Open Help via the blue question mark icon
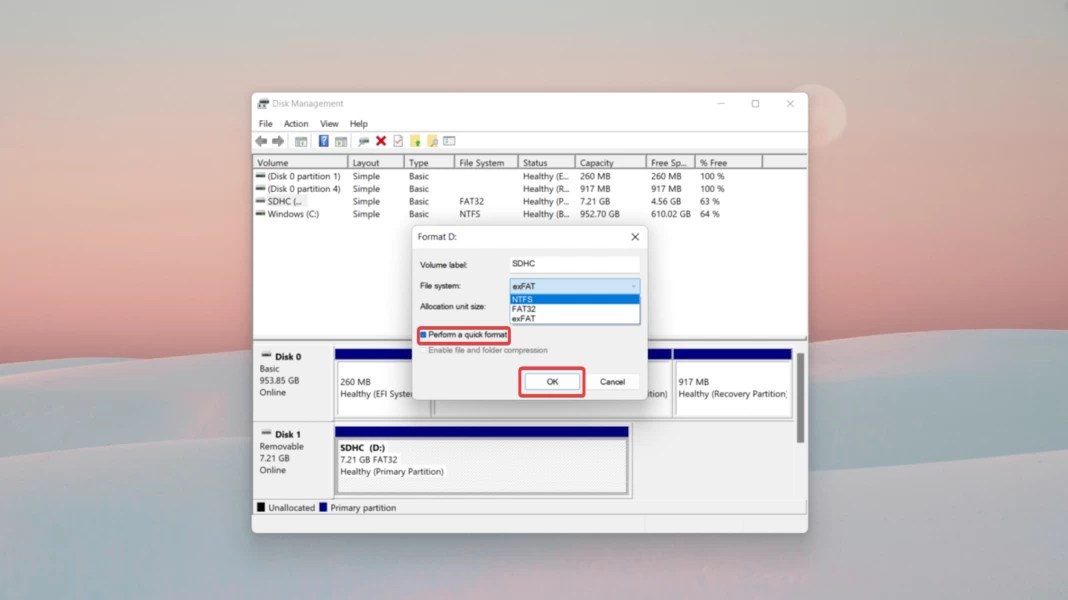The image size is (1068, 600). coord(322,140)
